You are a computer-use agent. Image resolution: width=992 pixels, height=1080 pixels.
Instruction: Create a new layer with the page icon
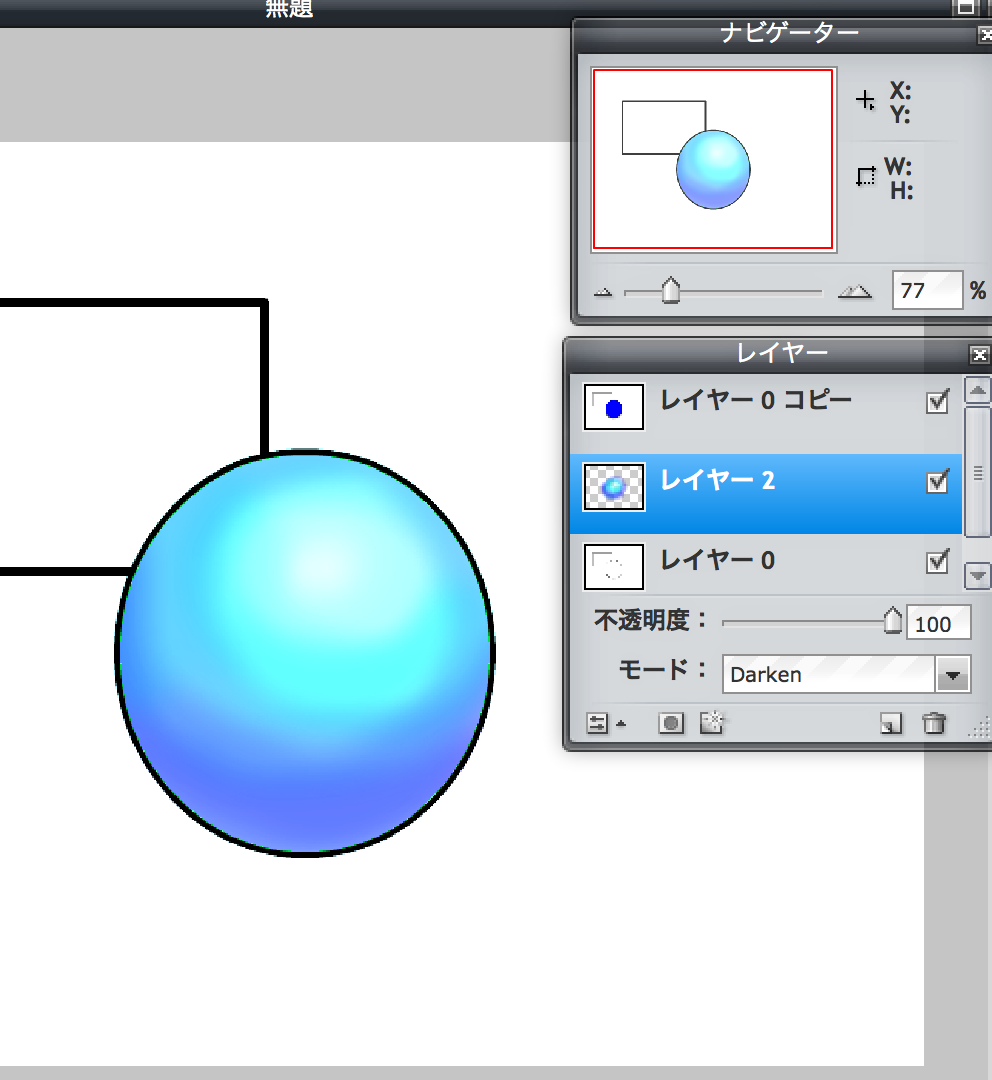[x=891, y=724]
